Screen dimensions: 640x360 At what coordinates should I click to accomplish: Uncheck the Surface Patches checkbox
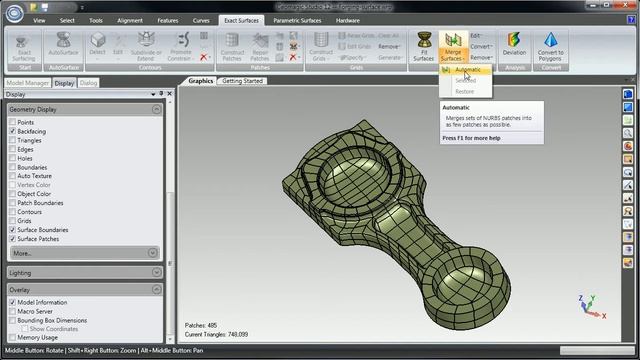[13, 239]
